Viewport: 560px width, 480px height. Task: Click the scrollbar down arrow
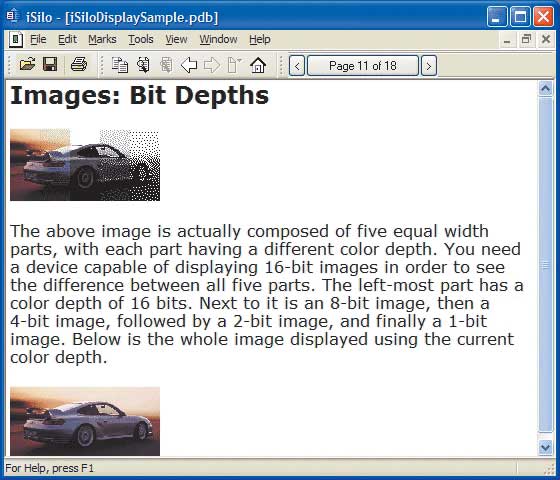545,447
